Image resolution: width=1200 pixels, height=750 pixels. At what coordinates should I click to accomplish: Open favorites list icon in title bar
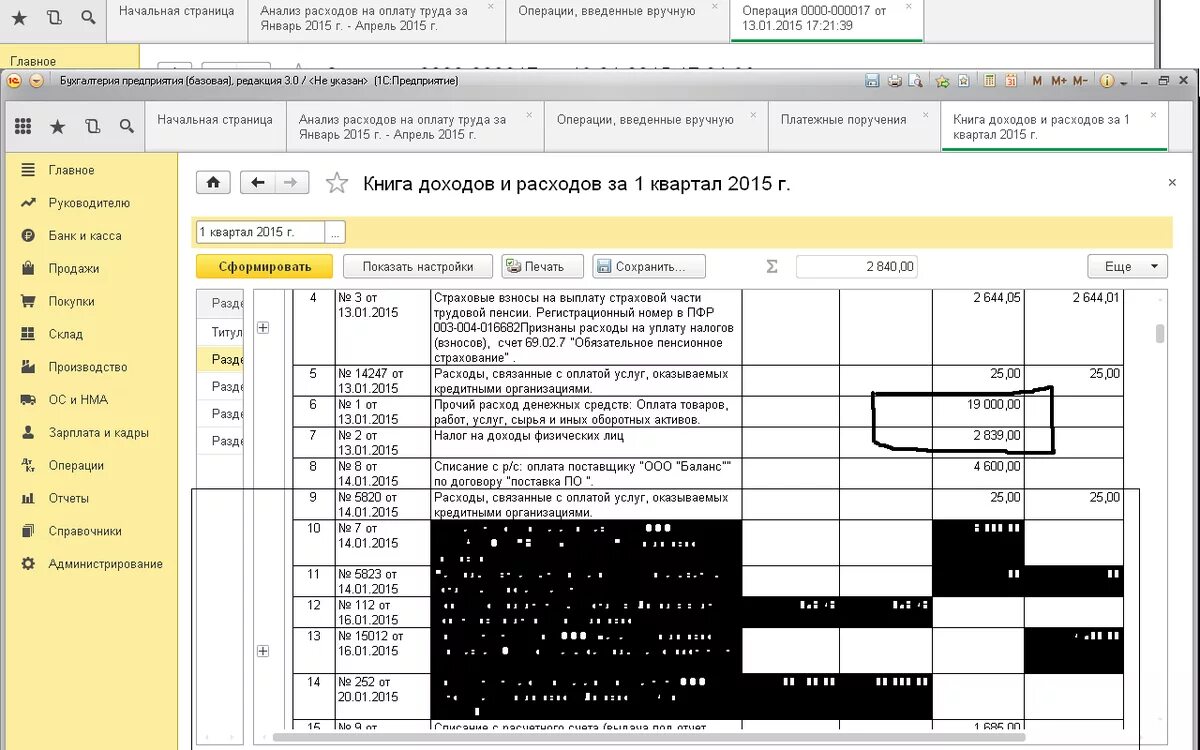tap(963, 81)
